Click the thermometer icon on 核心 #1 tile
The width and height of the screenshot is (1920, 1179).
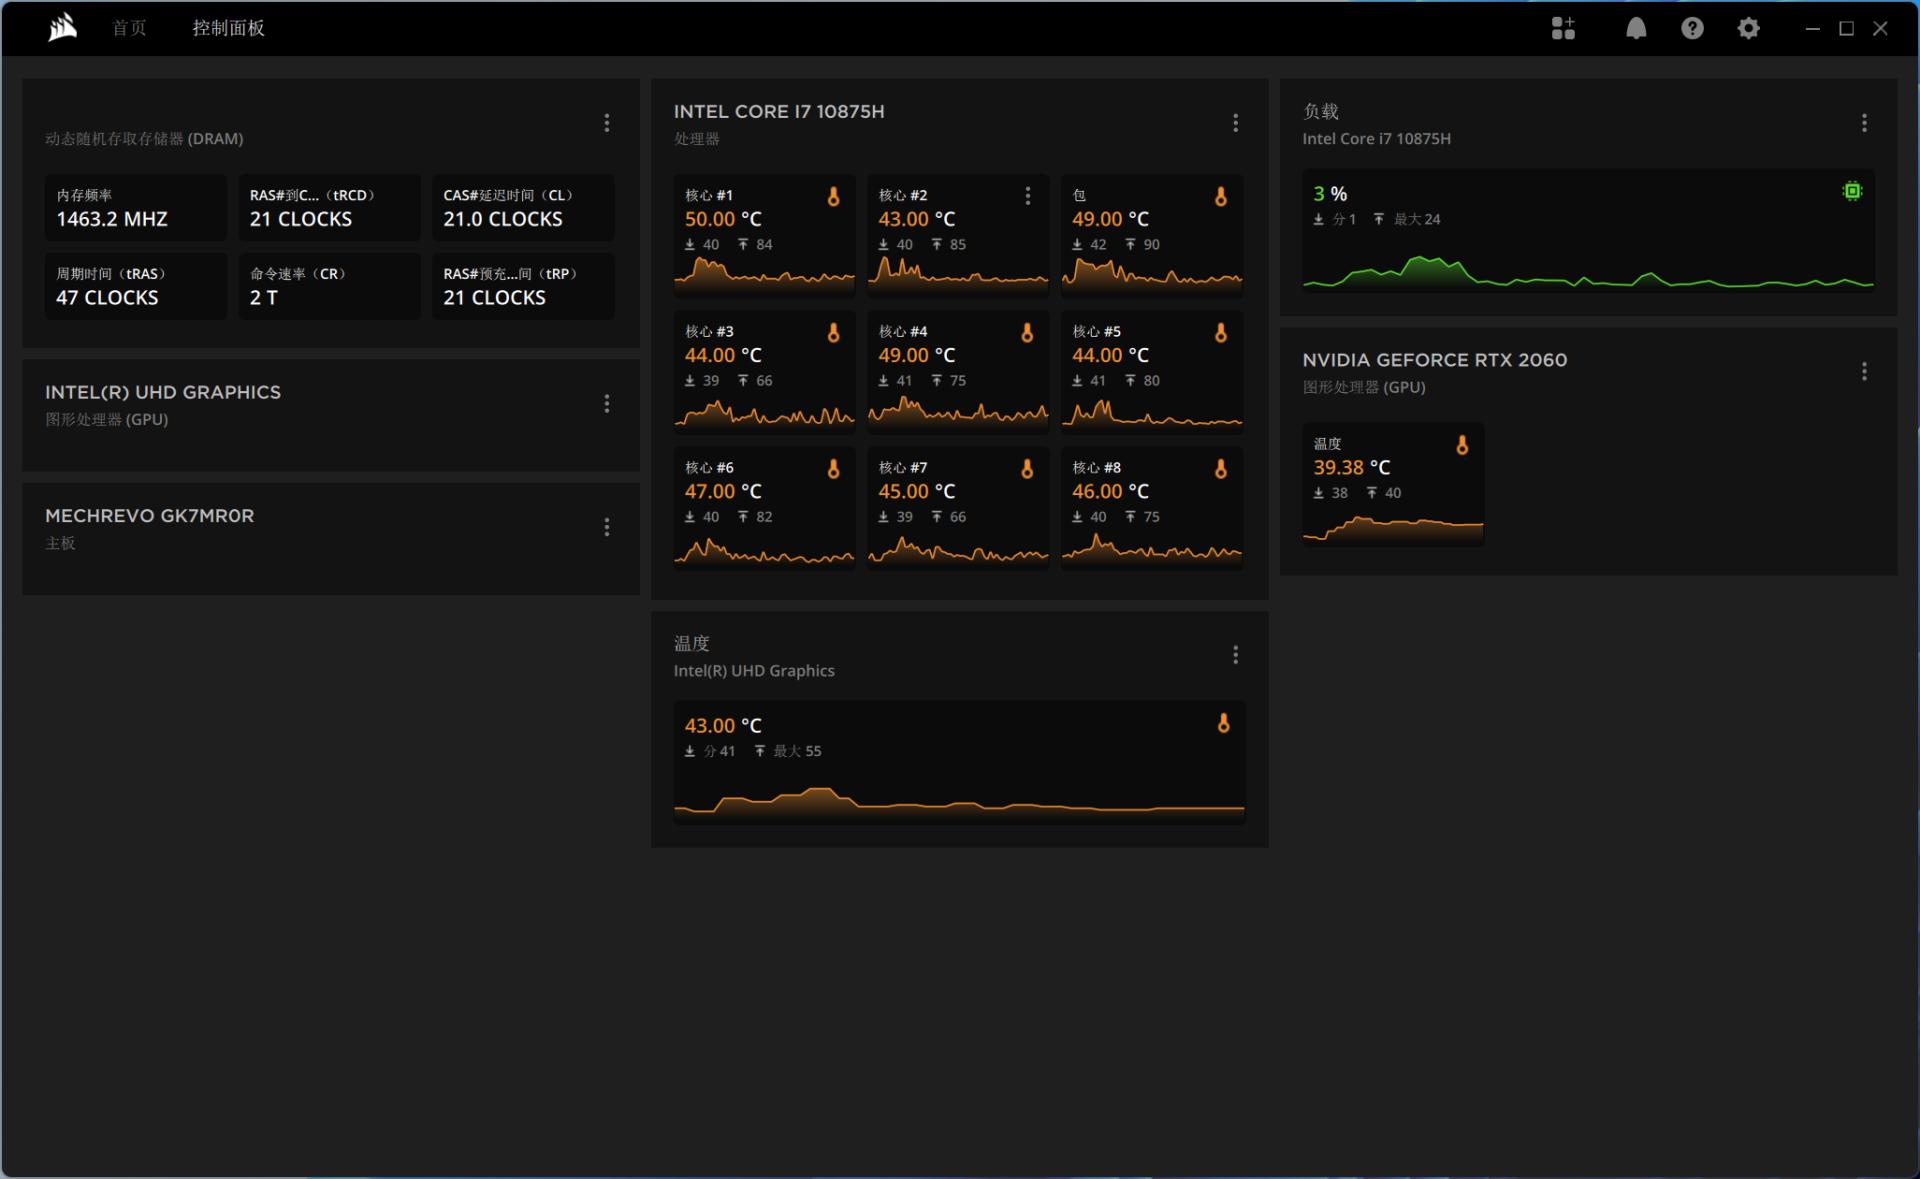pos(833,197)
